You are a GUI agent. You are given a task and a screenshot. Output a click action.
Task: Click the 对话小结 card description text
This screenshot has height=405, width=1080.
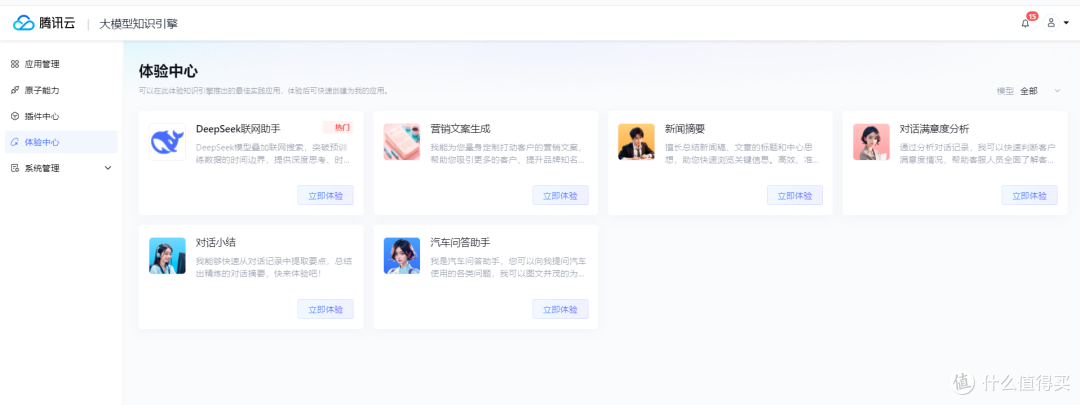pyautogui.click(x=273, y=267)
